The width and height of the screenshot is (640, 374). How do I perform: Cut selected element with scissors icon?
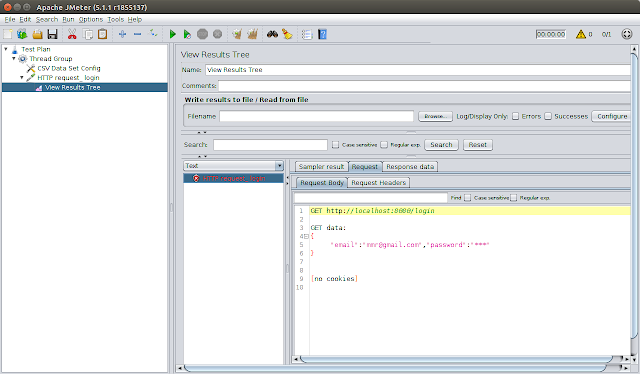coord(72,34)
